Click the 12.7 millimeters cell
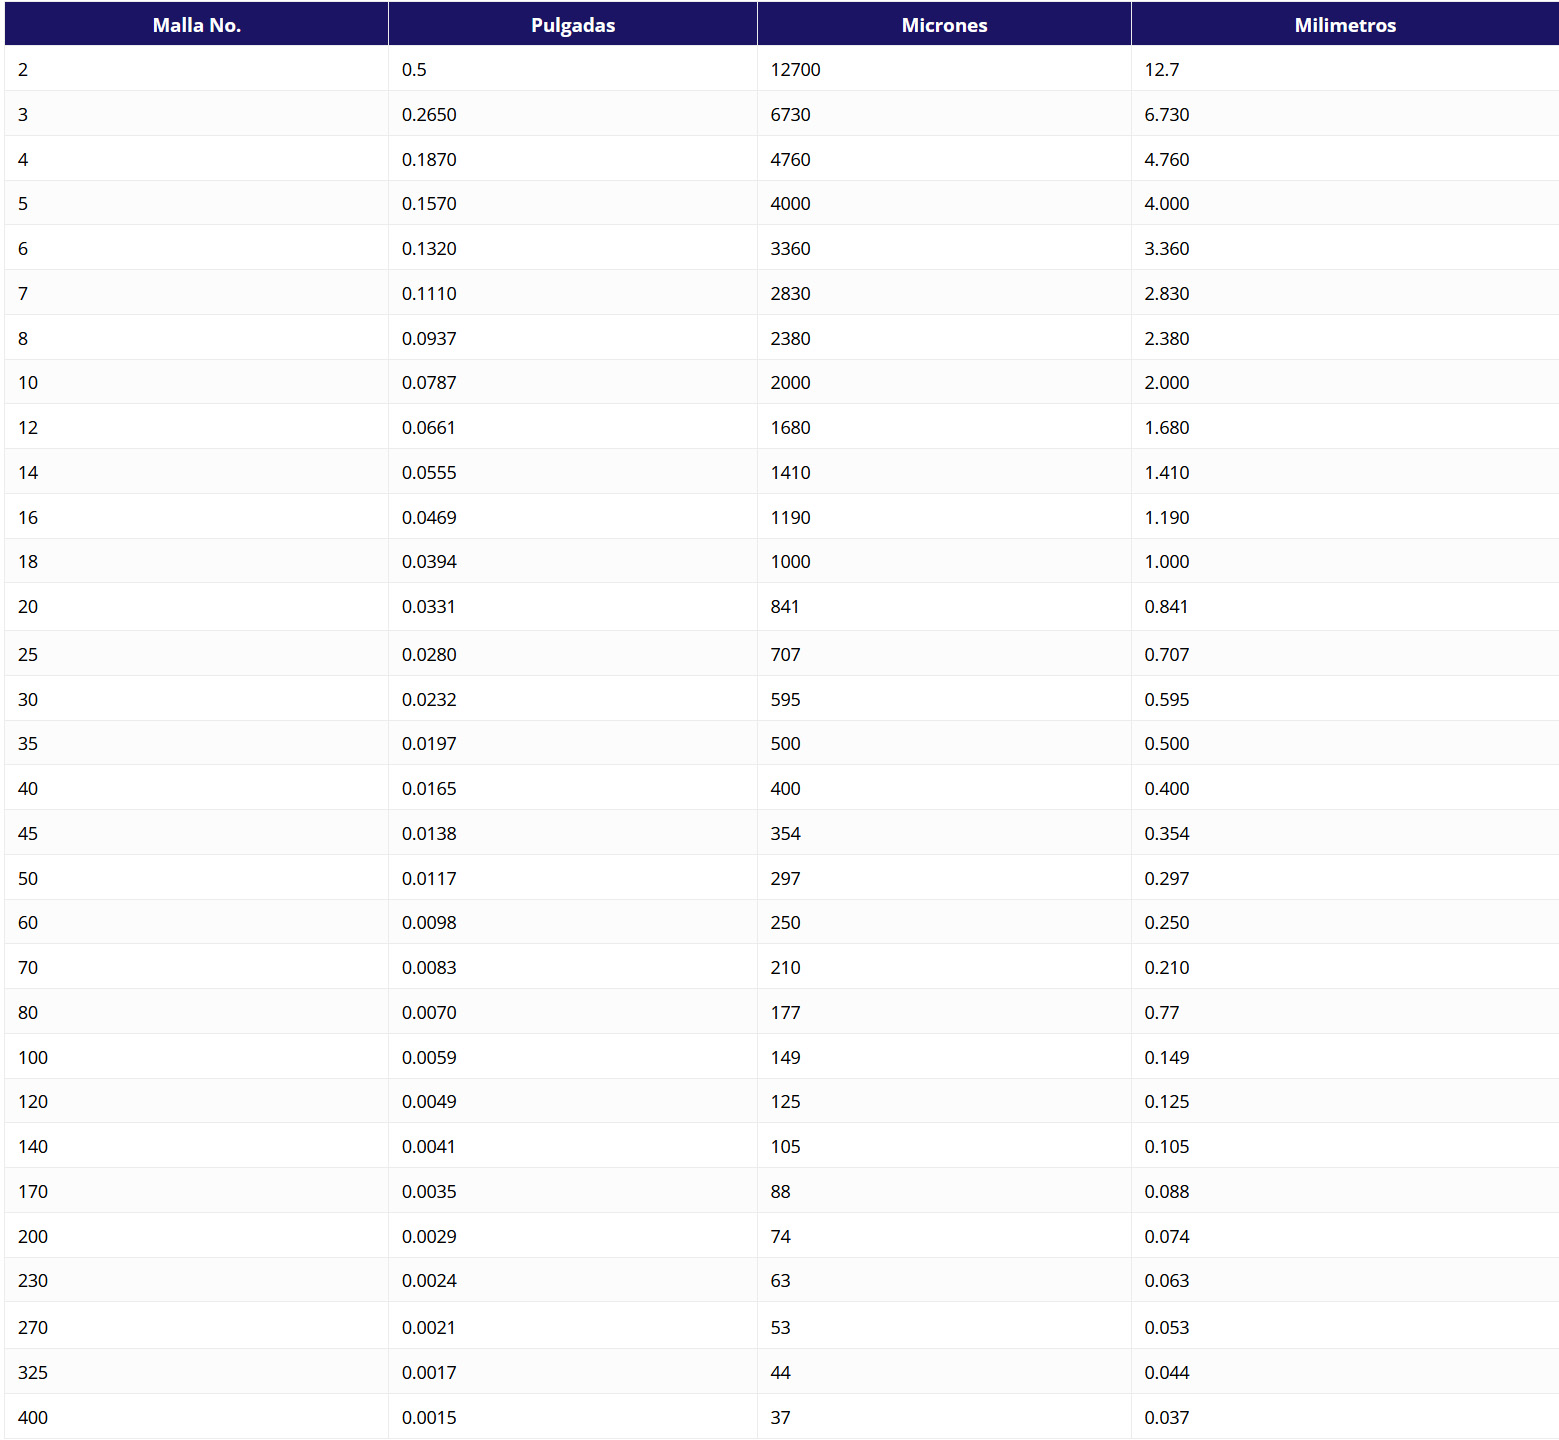1559x1440 pixels. pyautogui.click(x=1161, y=70)
